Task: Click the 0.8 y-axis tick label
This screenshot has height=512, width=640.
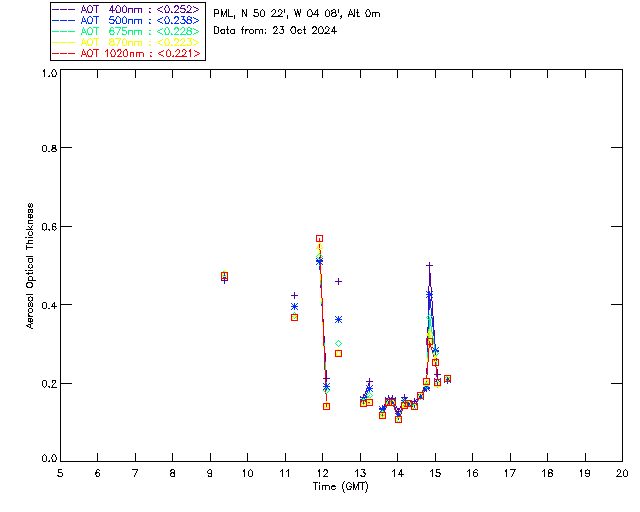Action: coord(49,148)
